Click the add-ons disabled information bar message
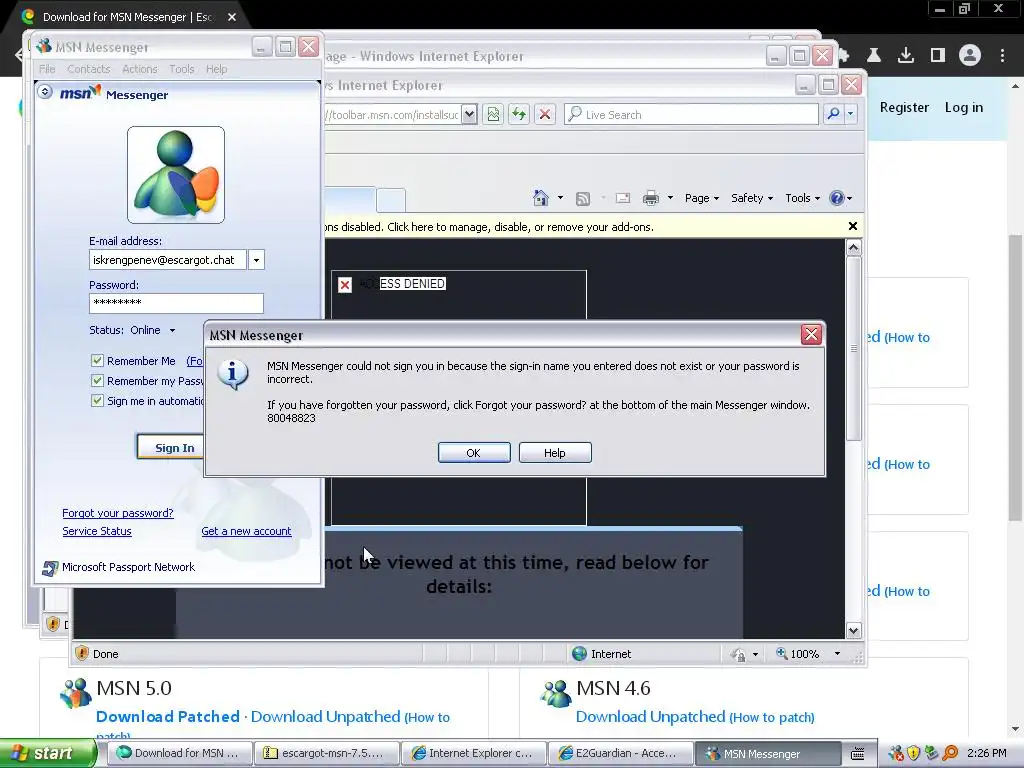 point(490,227)
